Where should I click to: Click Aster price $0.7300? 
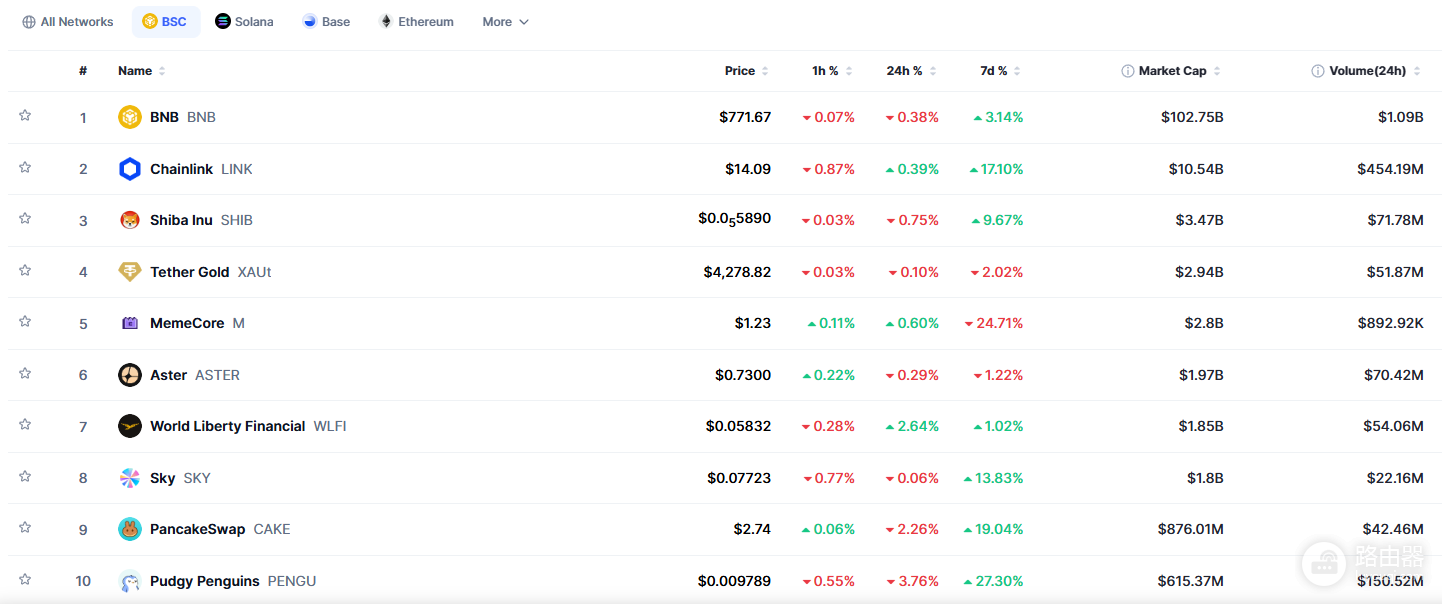743,375
